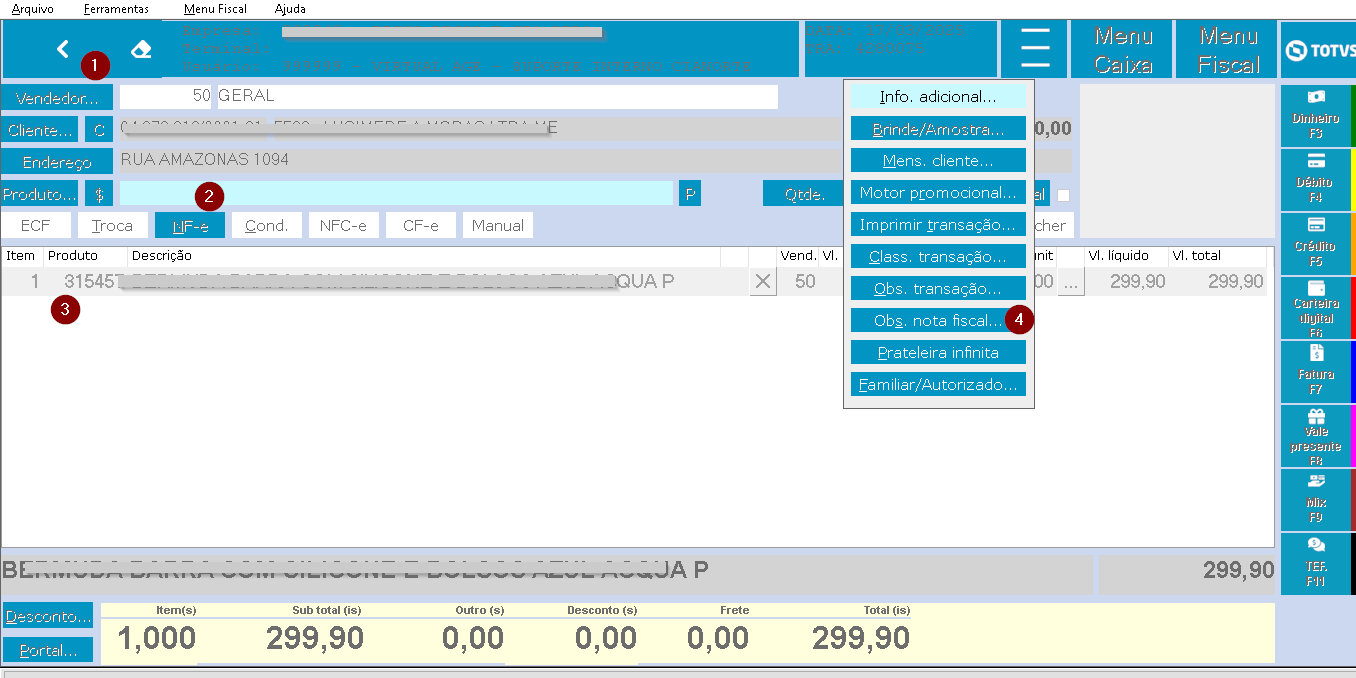
Task: Click the Portal... button
Action: click(x=47, y=650)
